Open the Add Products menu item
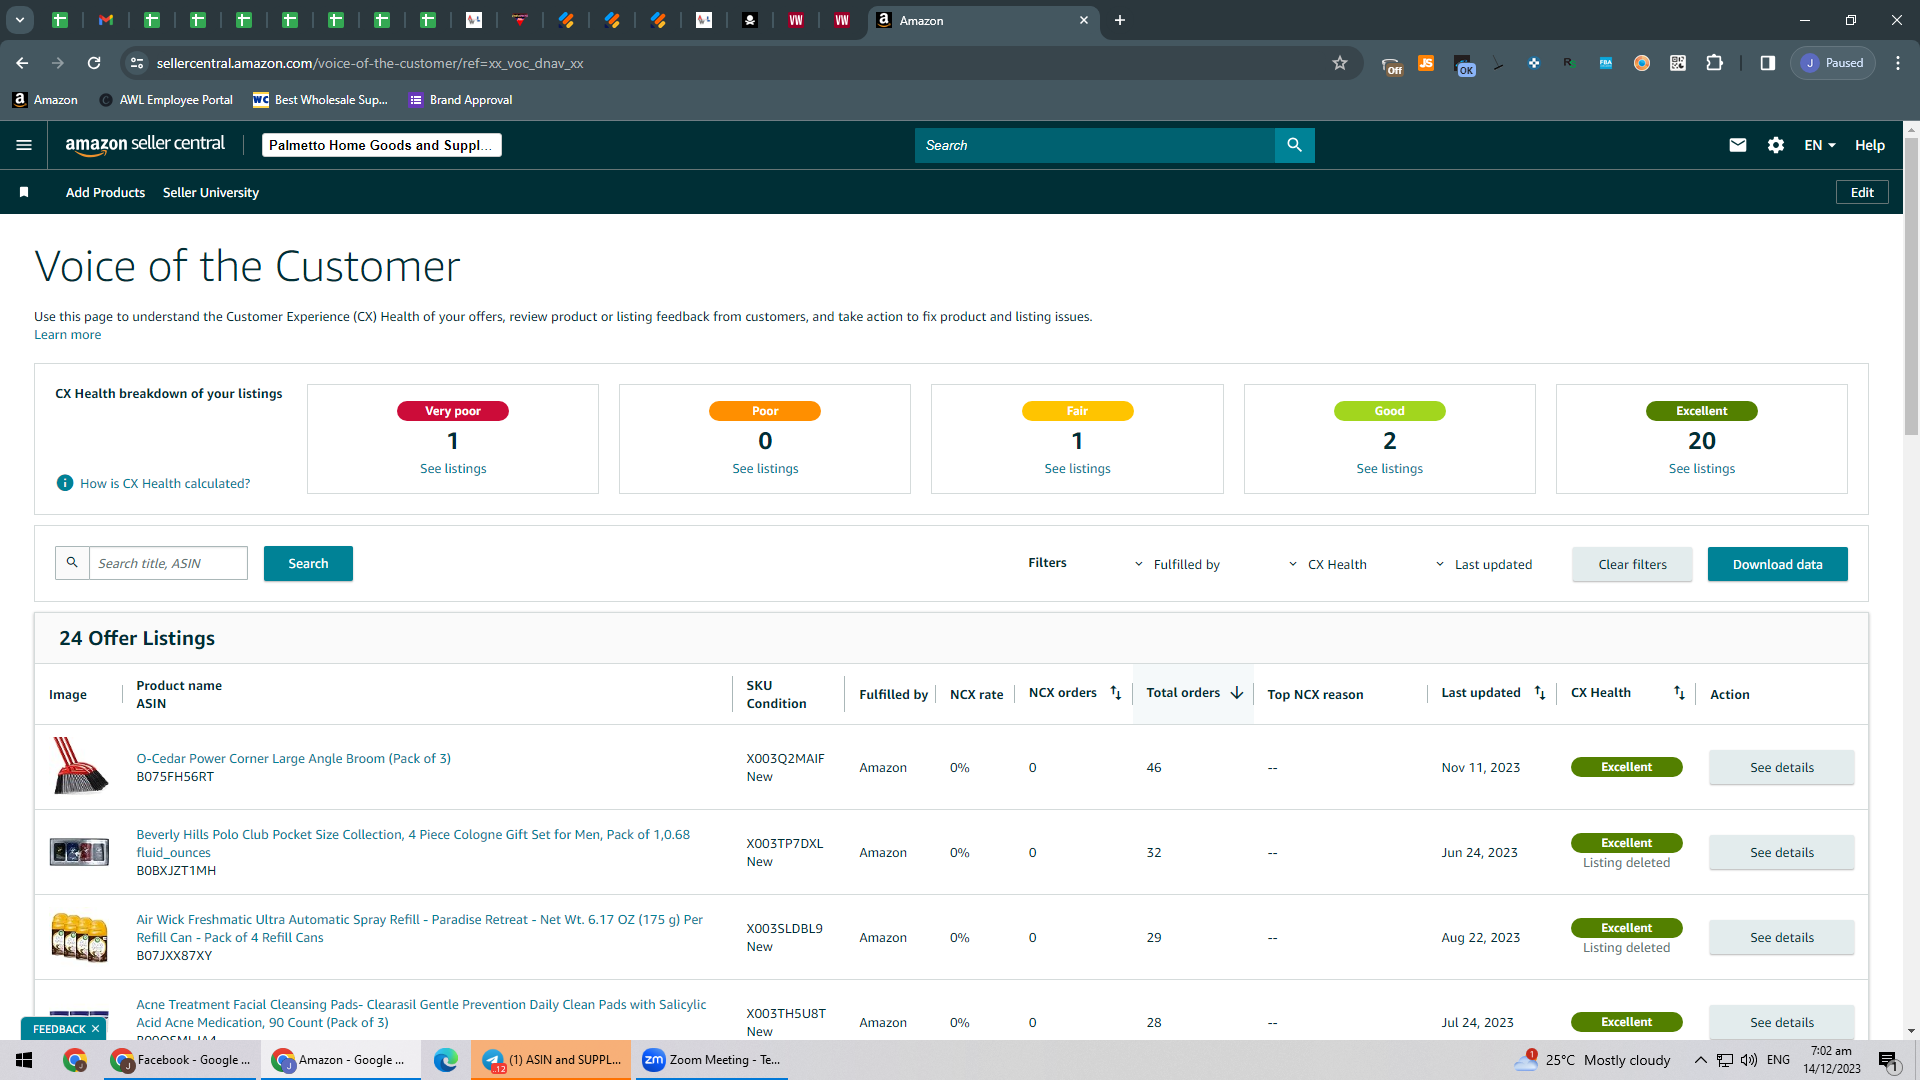The width and height of the screenshot is (1920, 1080). tap(105, 192)
